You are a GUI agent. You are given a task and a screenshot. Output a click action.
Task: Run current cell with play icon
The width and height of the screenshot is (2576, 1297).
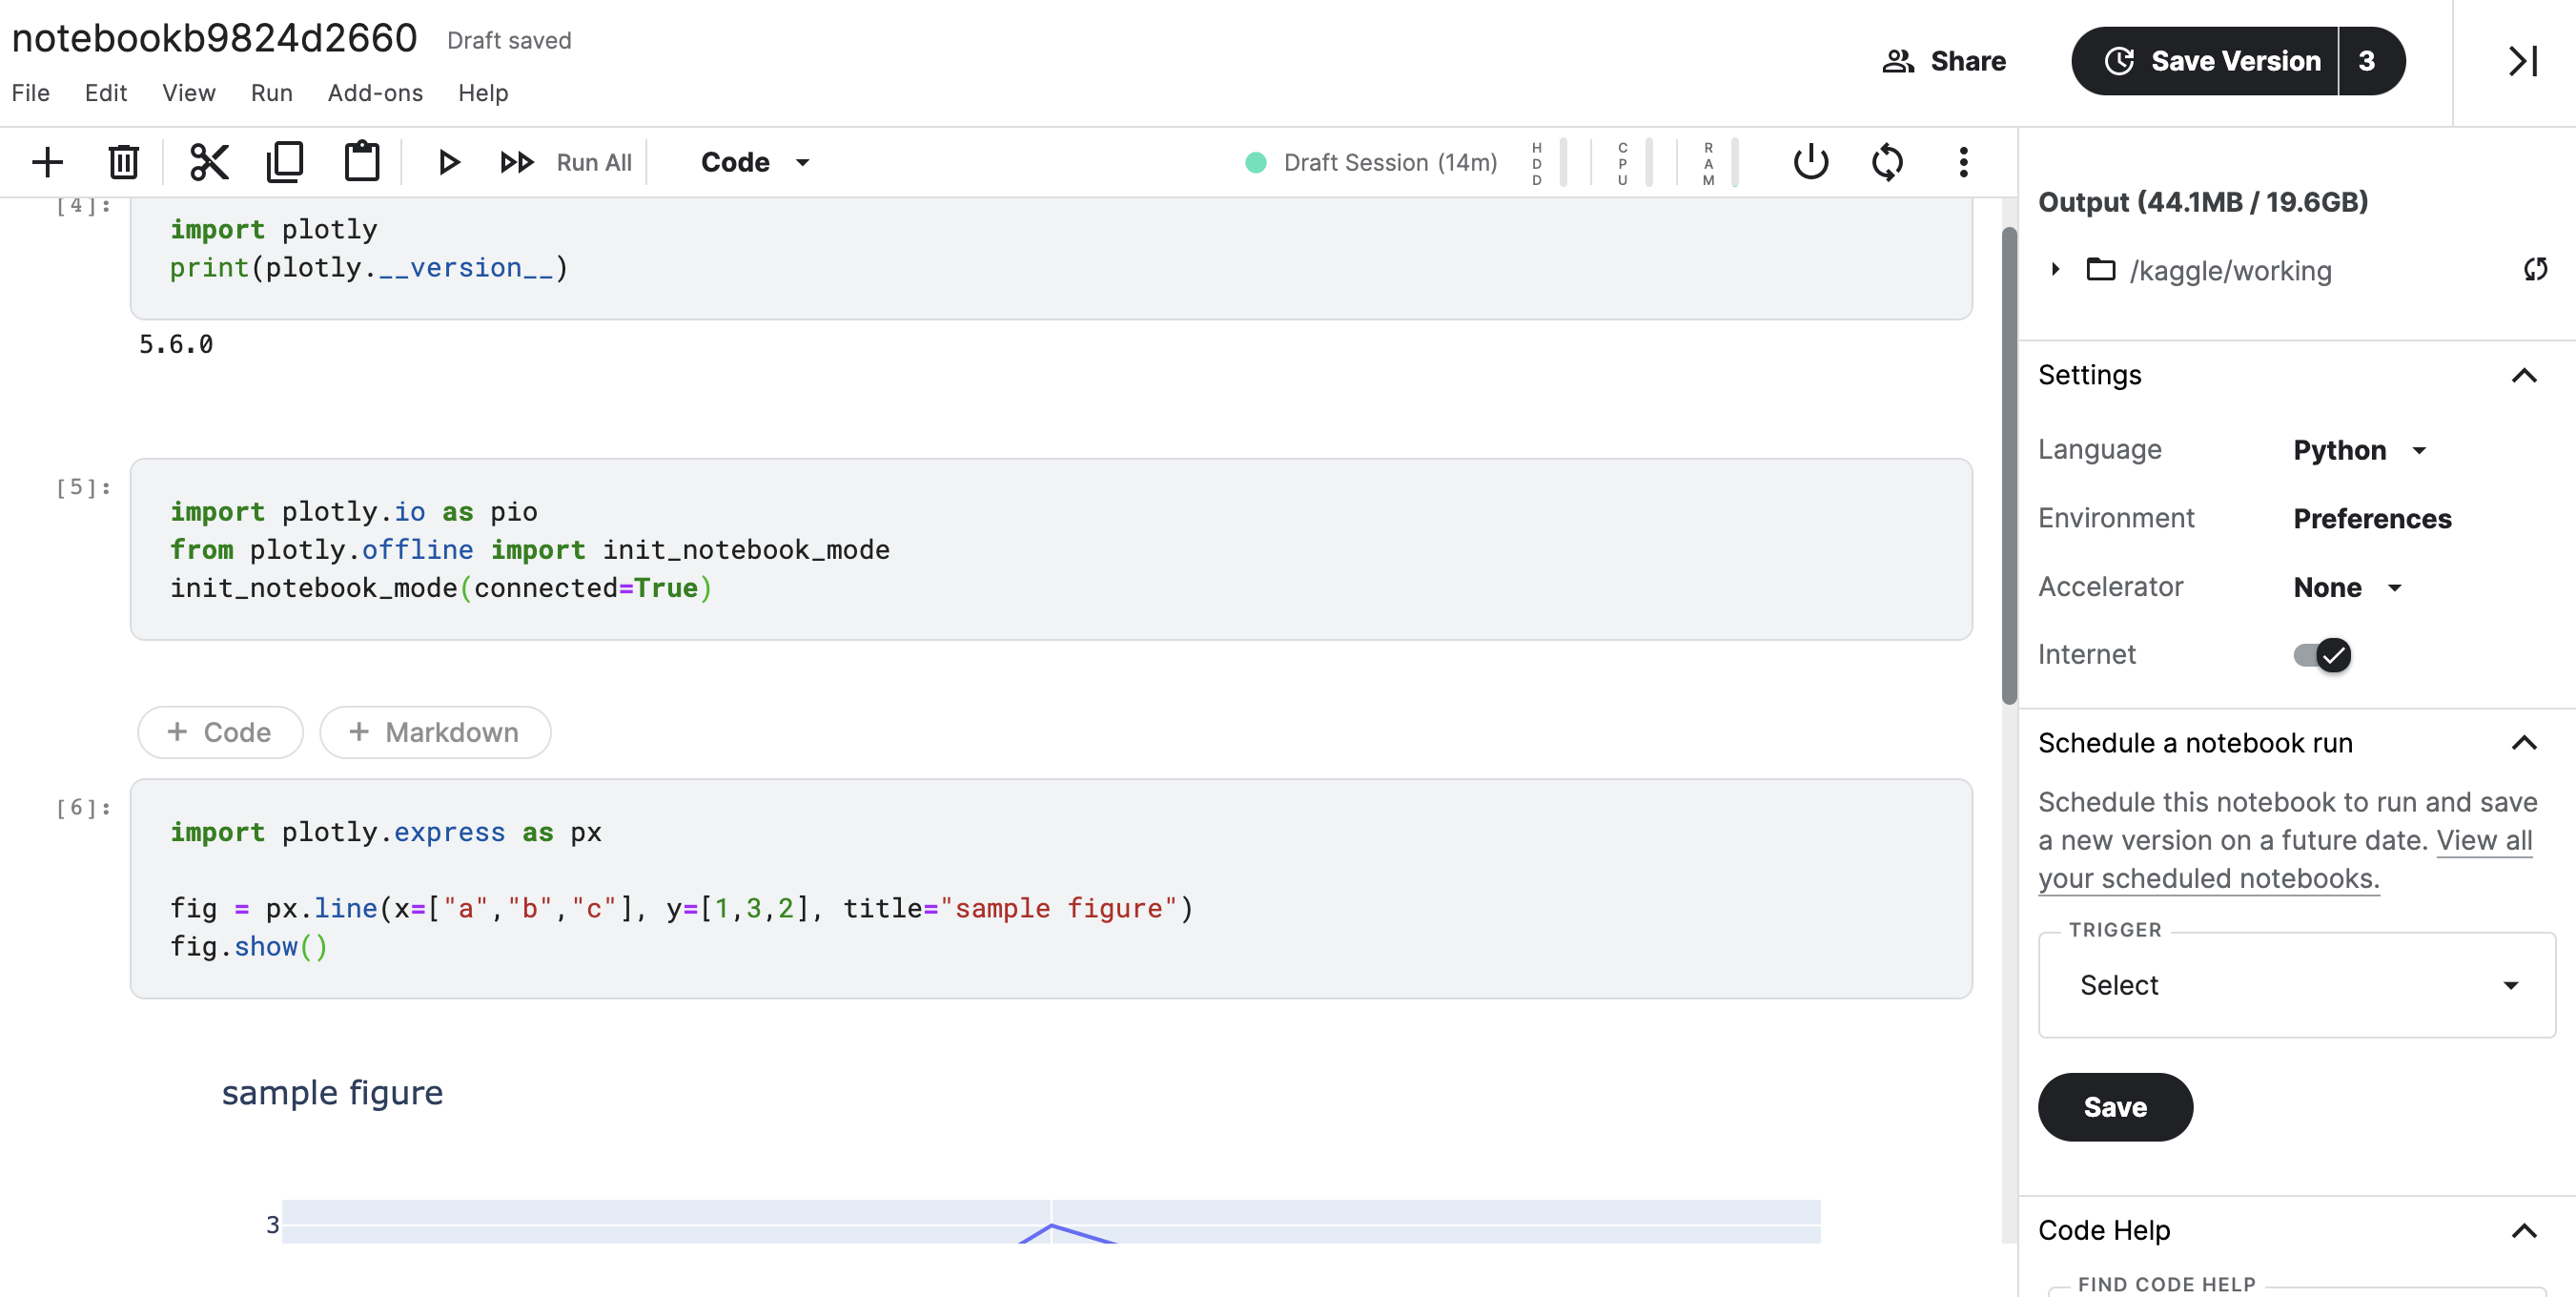coord(448,162)
